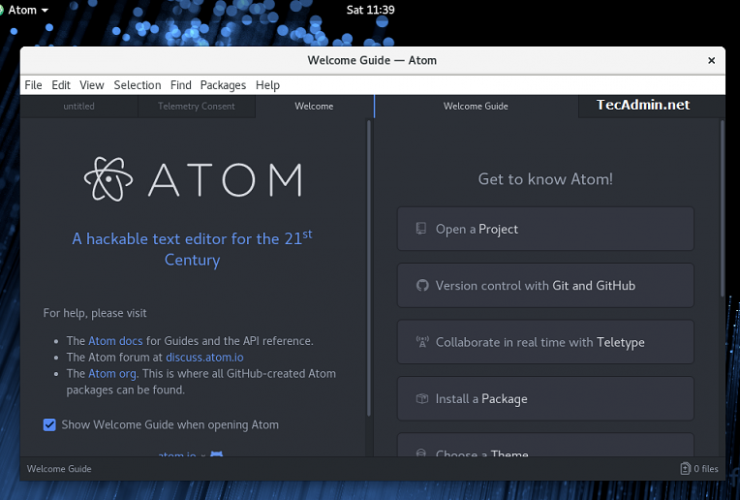Click the Sat 11:39 clock in top bar
The height and width of the screenshot is (500, 740).
tap(370, 10)
